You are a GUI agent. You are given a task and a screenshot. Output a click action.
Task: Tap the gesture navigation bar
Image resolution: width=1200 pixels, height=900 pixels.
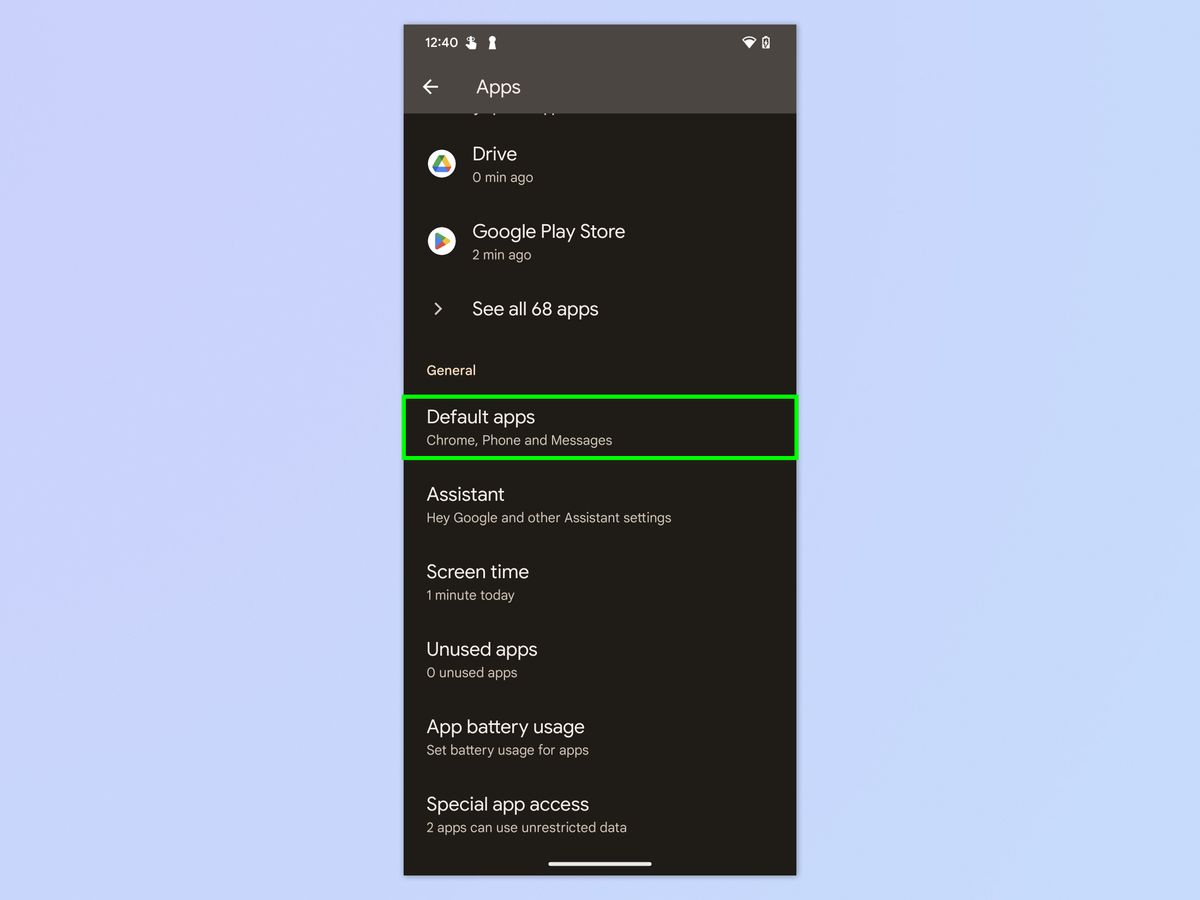tap(599, 863)
